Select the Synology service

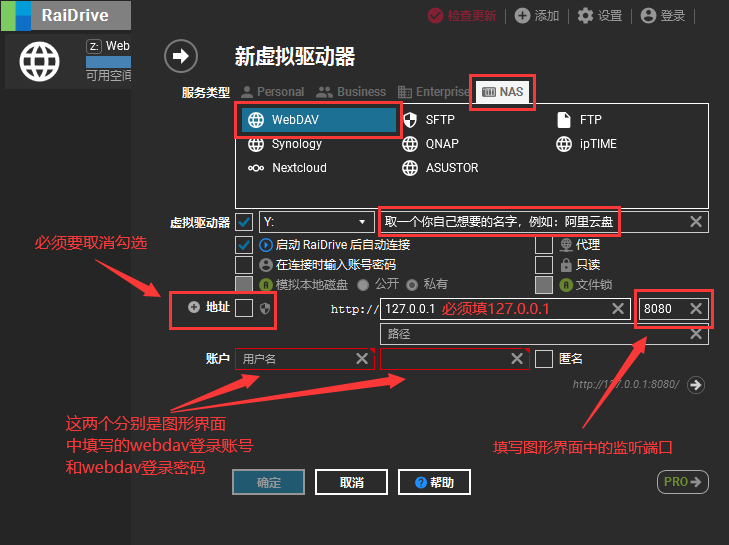click(x=285, y=144)
